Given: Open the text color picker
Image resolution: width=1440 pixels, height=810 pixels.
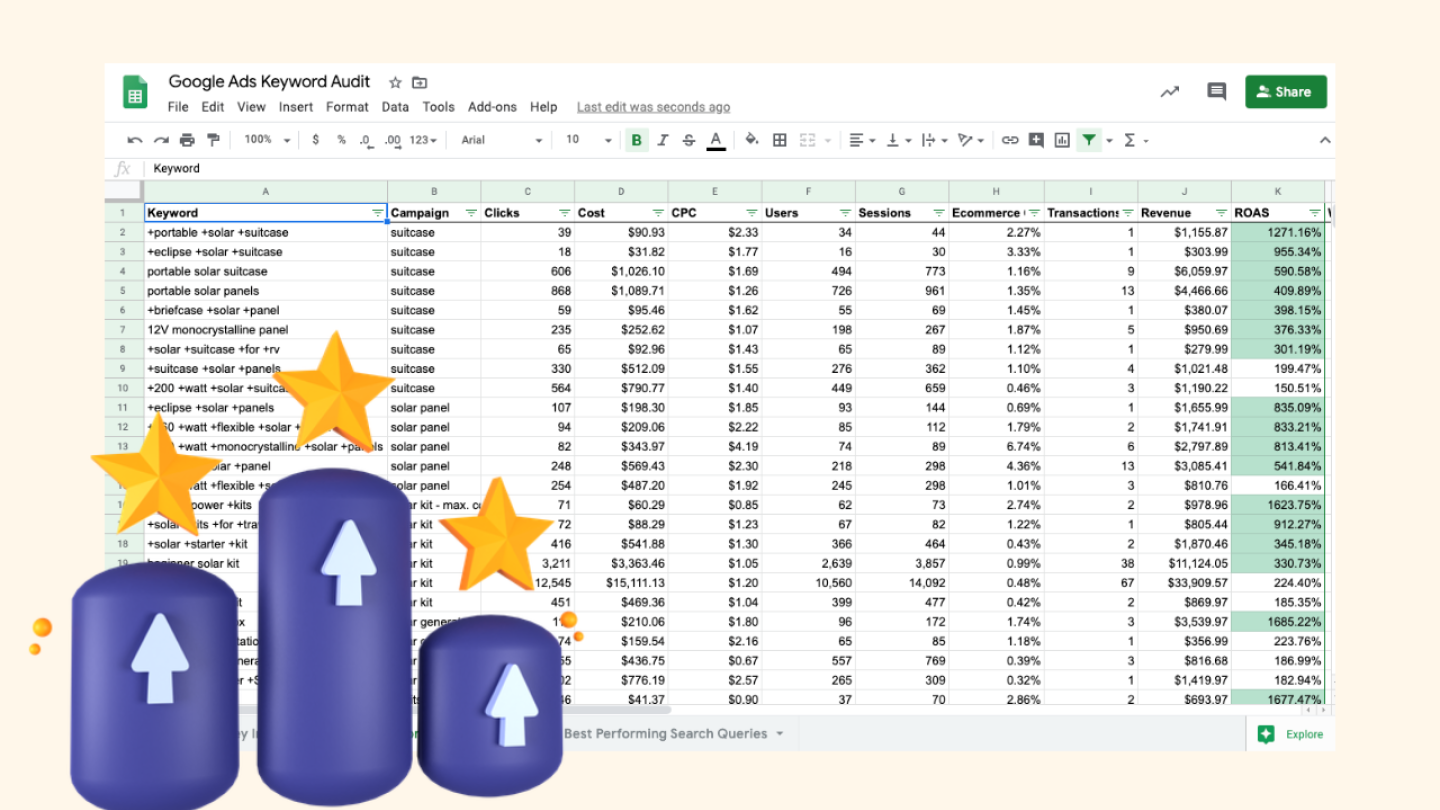Looking at the screenshot, I should [716, 140].
